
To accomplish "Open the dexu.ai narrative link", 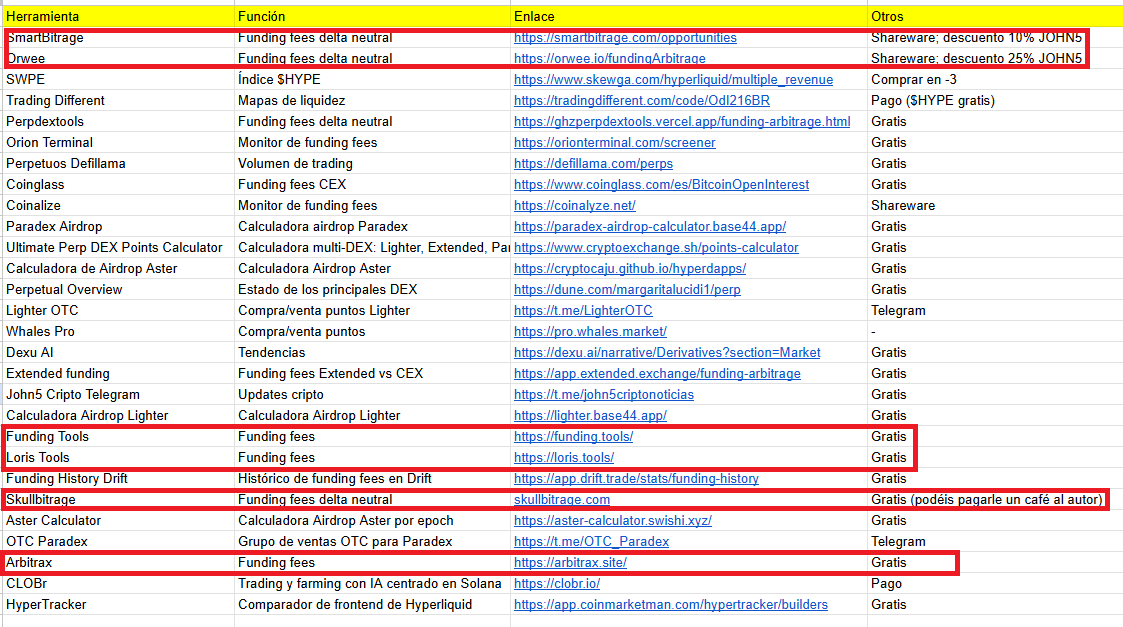I will pyautogui.click(x=667, y=353).
